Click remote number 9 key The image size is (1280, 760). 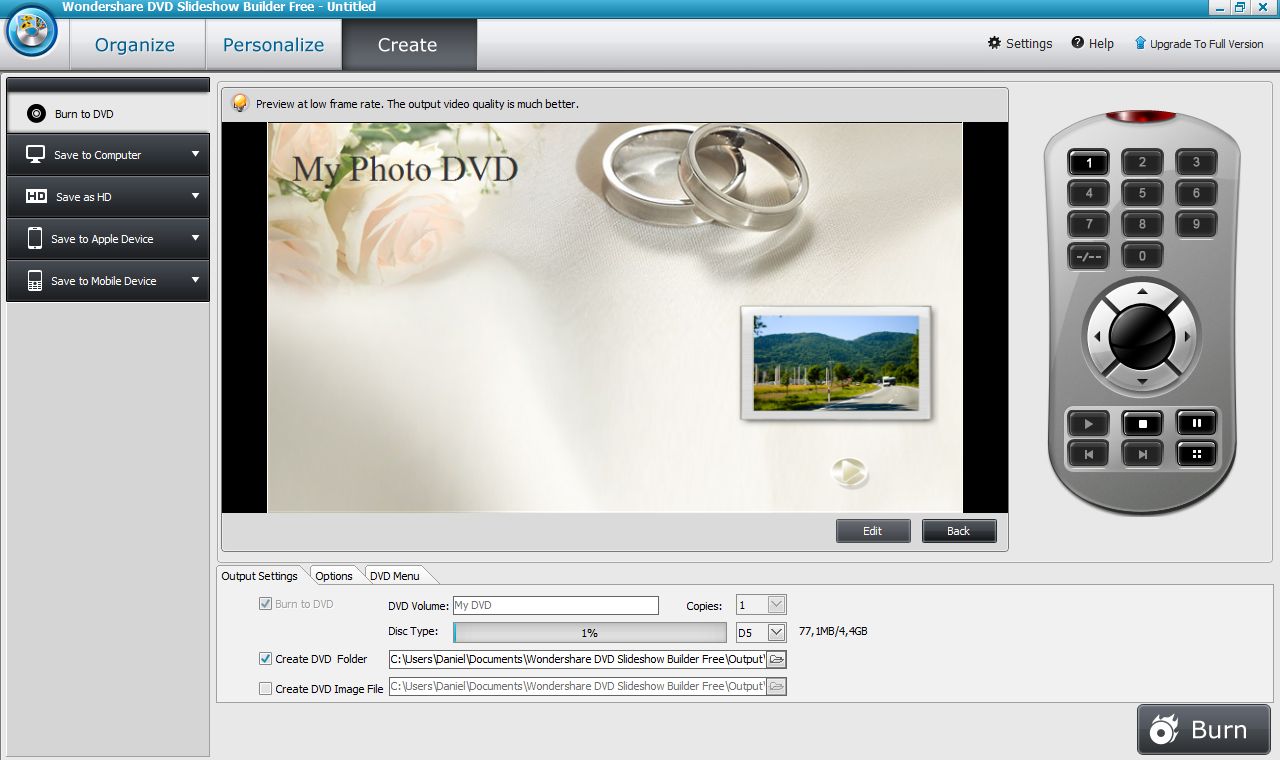tap(1196, 224)
